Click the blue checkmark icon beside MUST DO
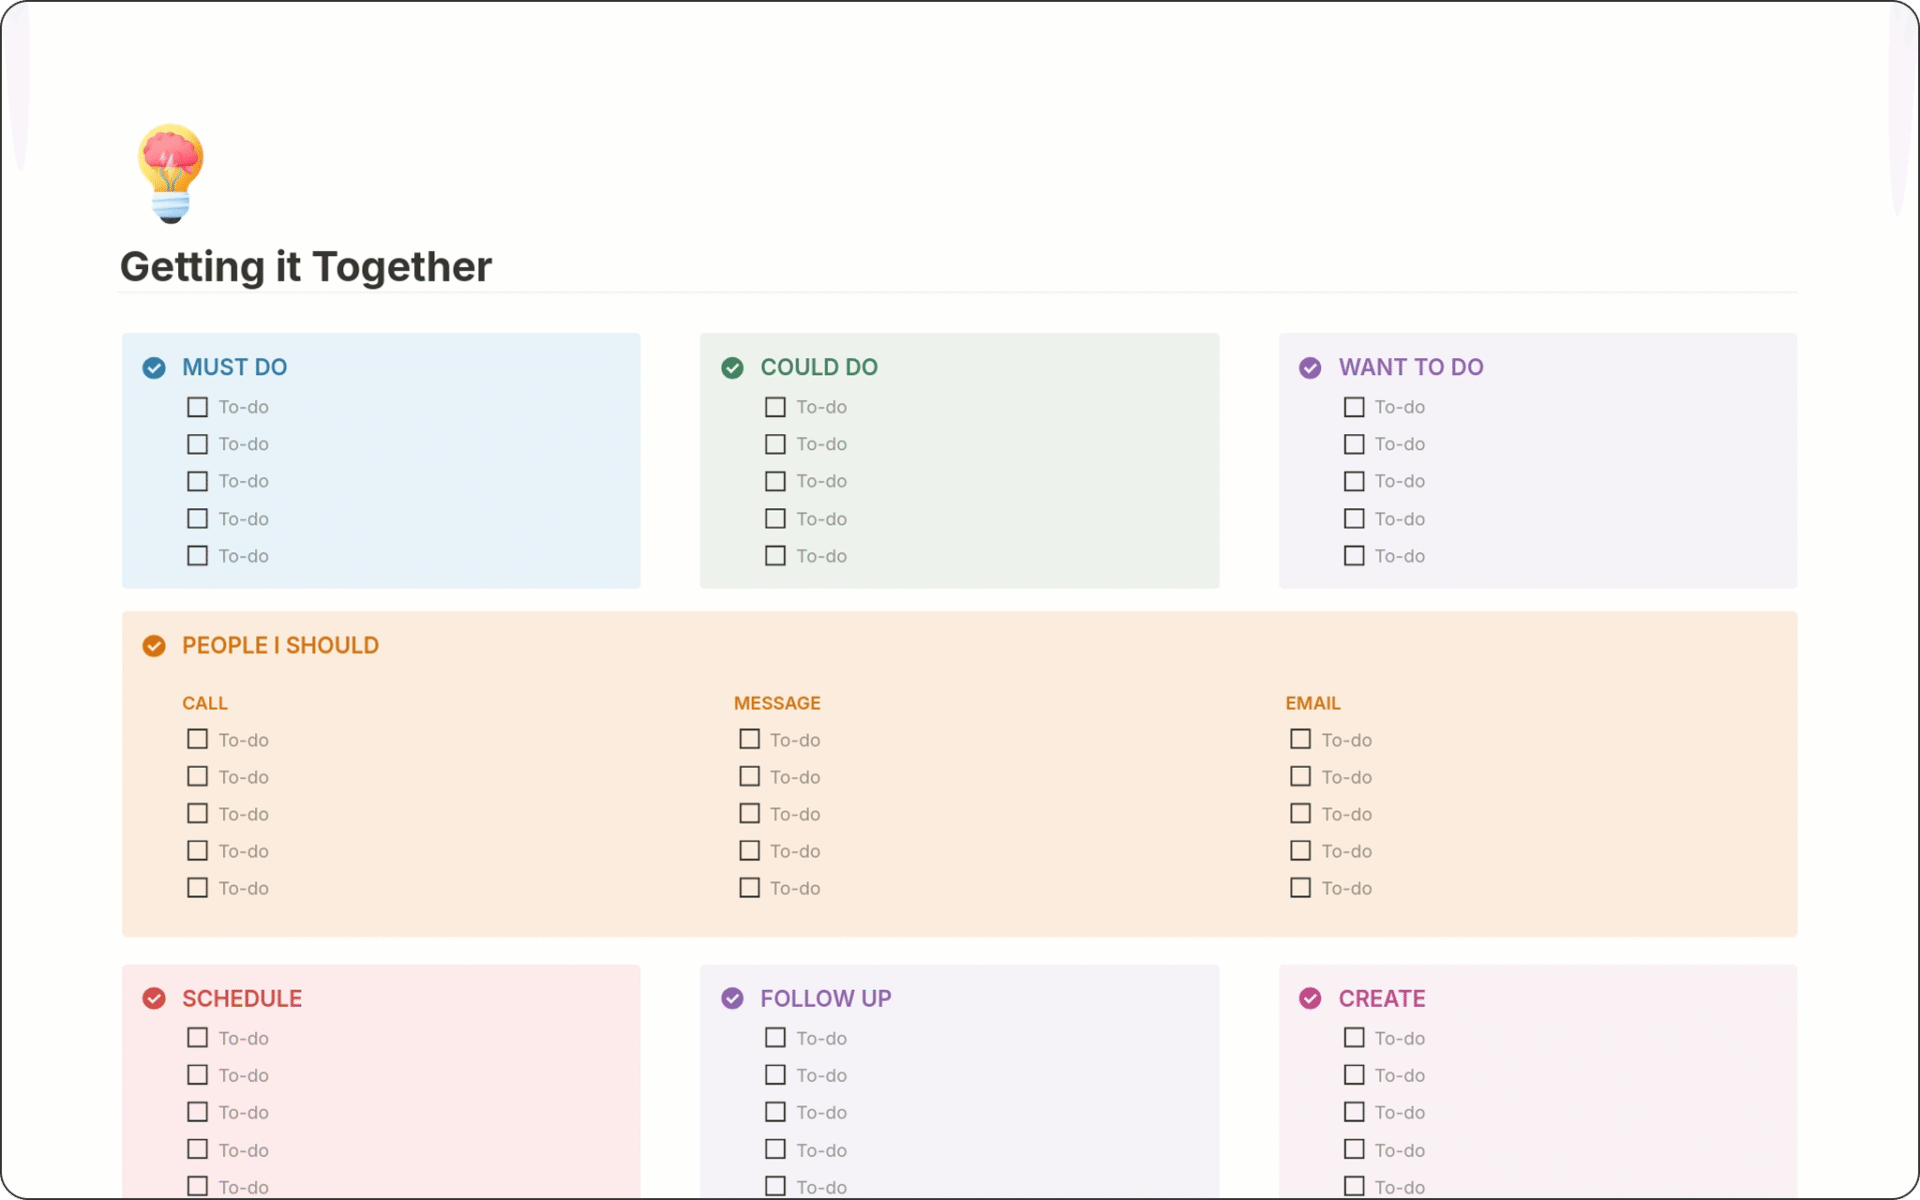Screen dimensions: 1920x1200 [x=154, y=368]
